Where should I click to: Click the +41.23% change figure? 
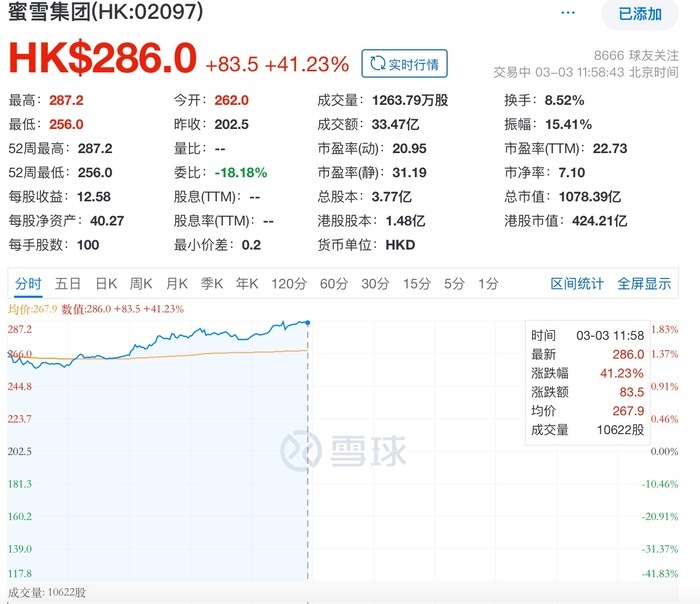[x=307, y=64]
